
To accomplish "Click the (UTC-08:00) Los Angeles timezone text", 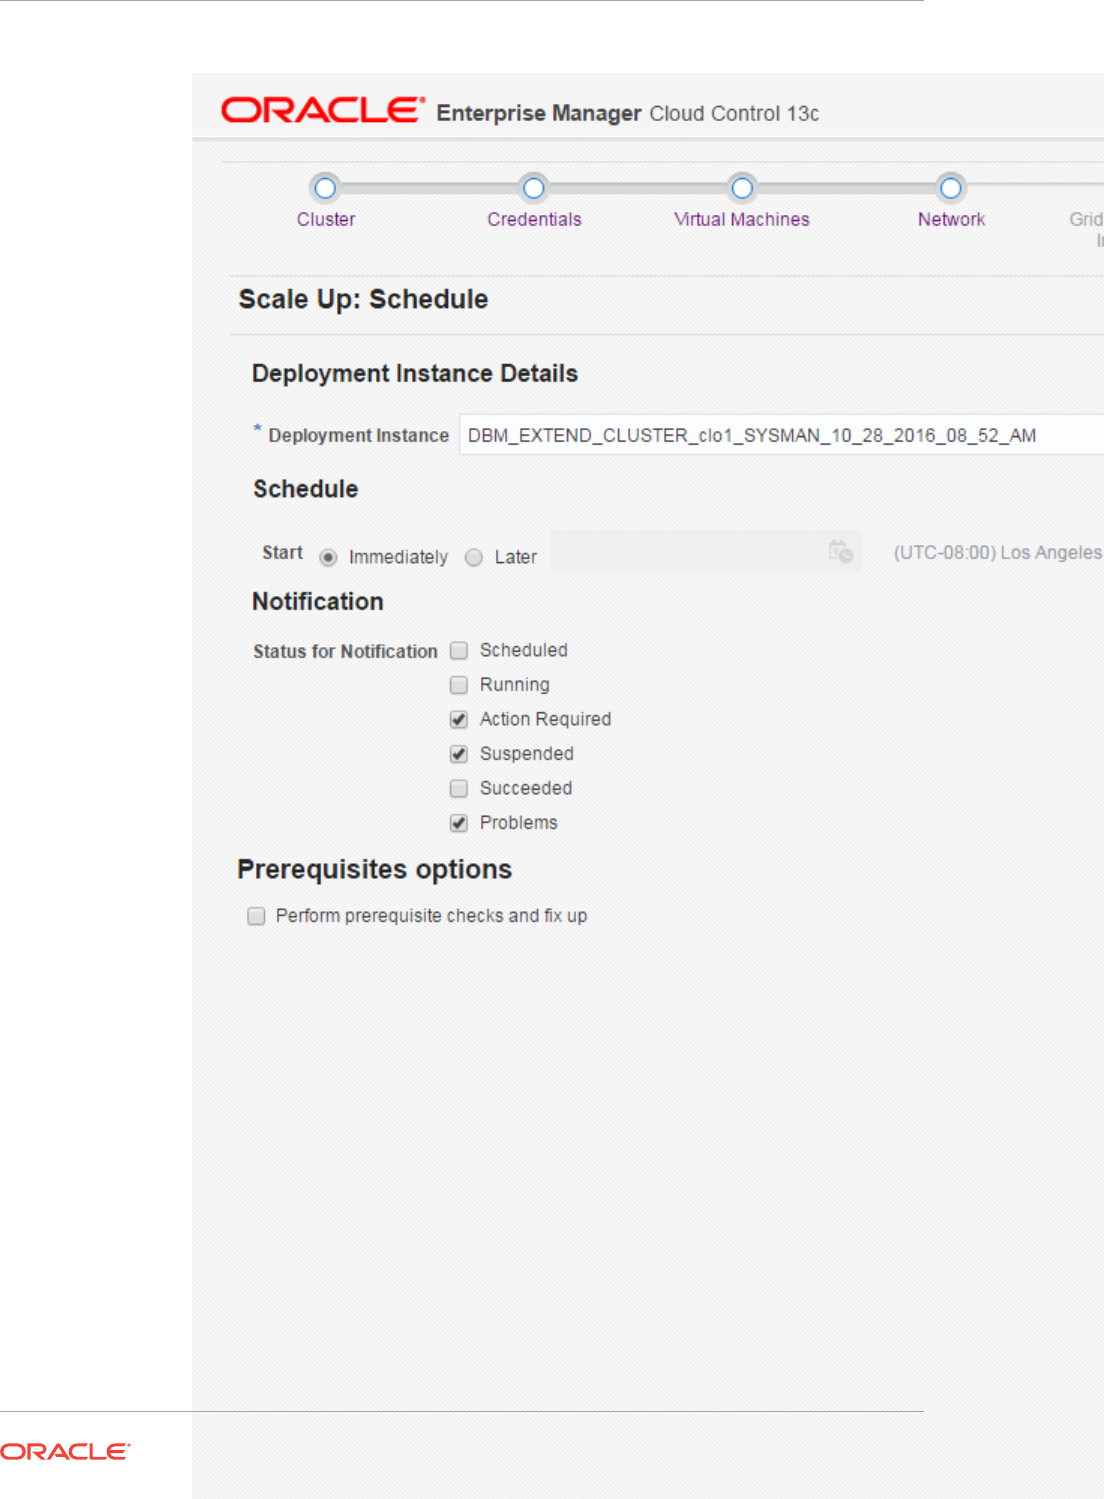I will (997, 552).
